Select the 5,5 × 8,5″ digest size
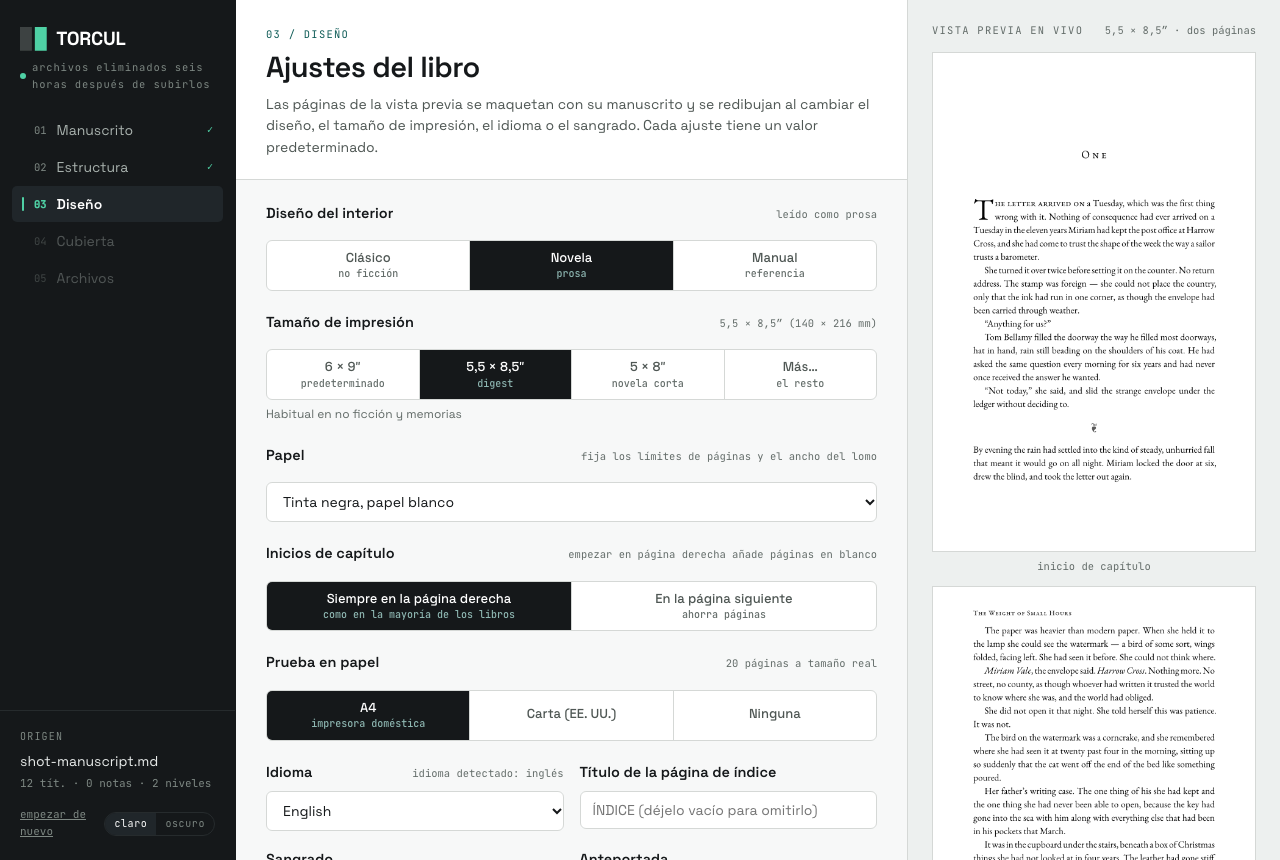 click(495, 374)
